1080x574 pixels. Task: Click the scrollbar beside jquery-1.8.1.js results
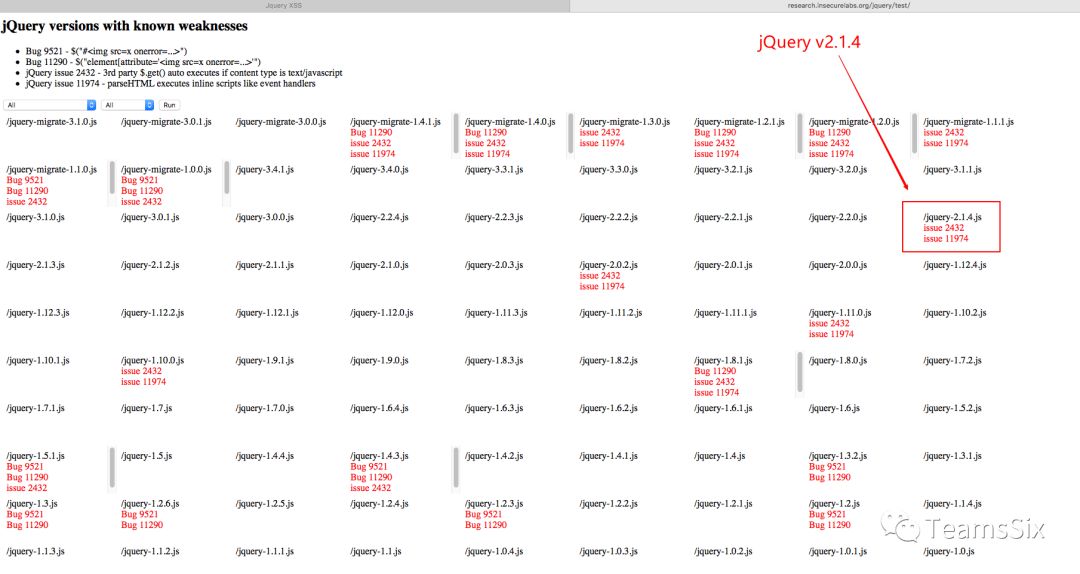(x=800, y=372)
